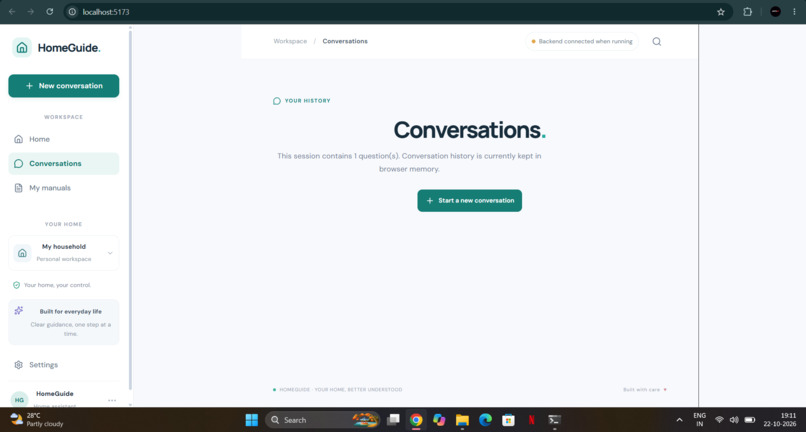Viewport: 806px width, 432px height.
Task: Go to Workspace breadcrumb link
Action: coord(290,41)
